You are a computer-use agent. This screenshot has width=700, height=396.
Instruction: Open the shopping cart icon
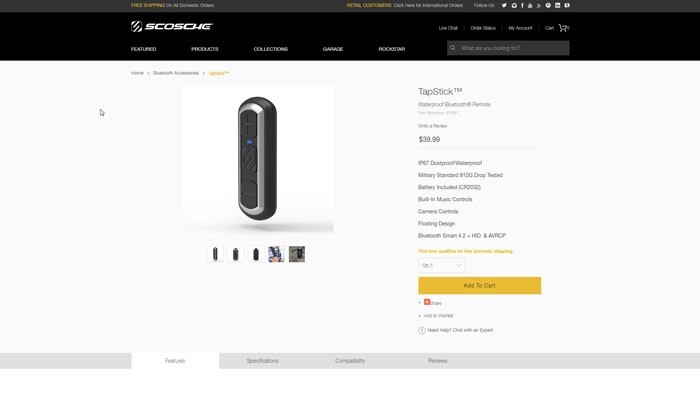[x=563, y=28]
